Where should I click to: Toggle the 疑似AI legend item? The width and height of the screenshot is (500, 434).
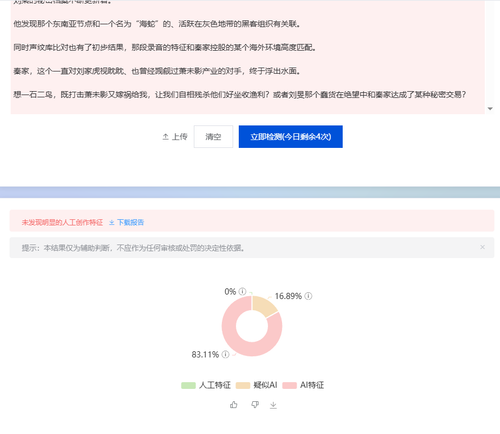pos(256,385)
